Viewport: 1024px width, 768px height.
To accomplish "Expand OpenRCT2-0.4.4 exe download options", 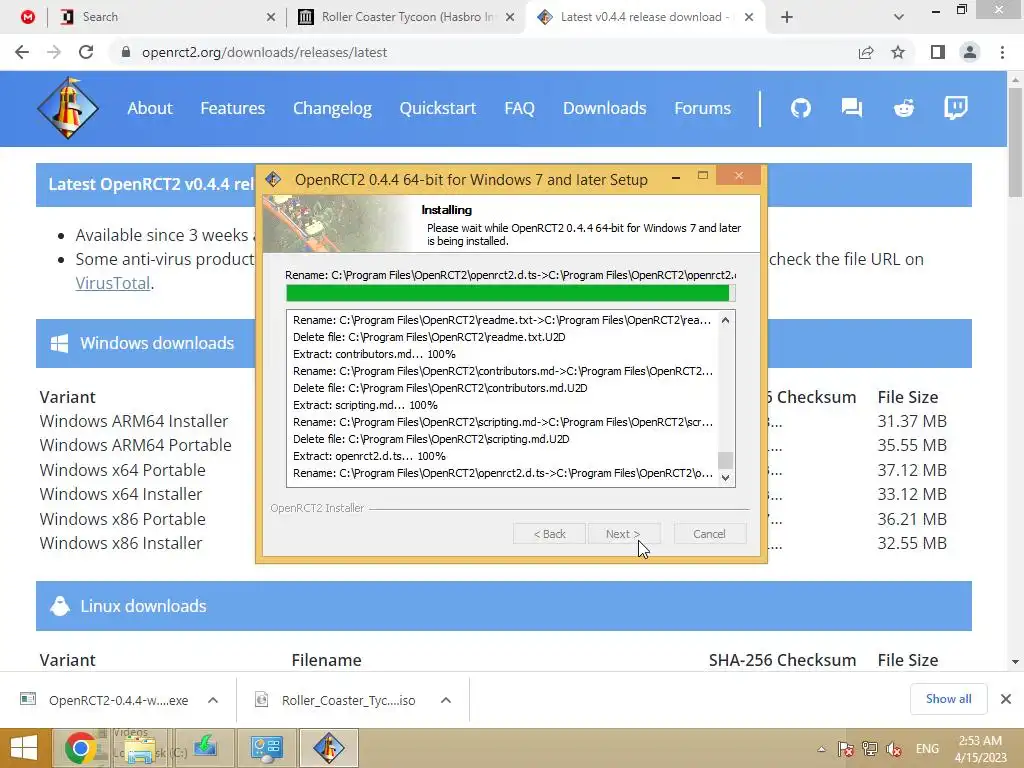I will point(213,700).
